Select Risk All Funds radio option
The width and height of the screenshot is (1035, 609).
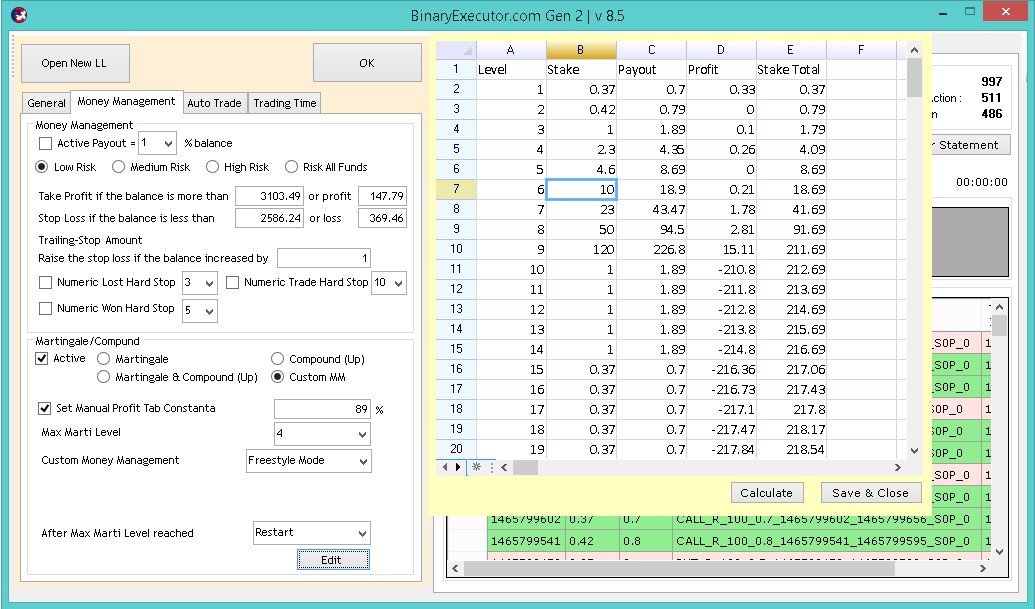coord(291,167)
